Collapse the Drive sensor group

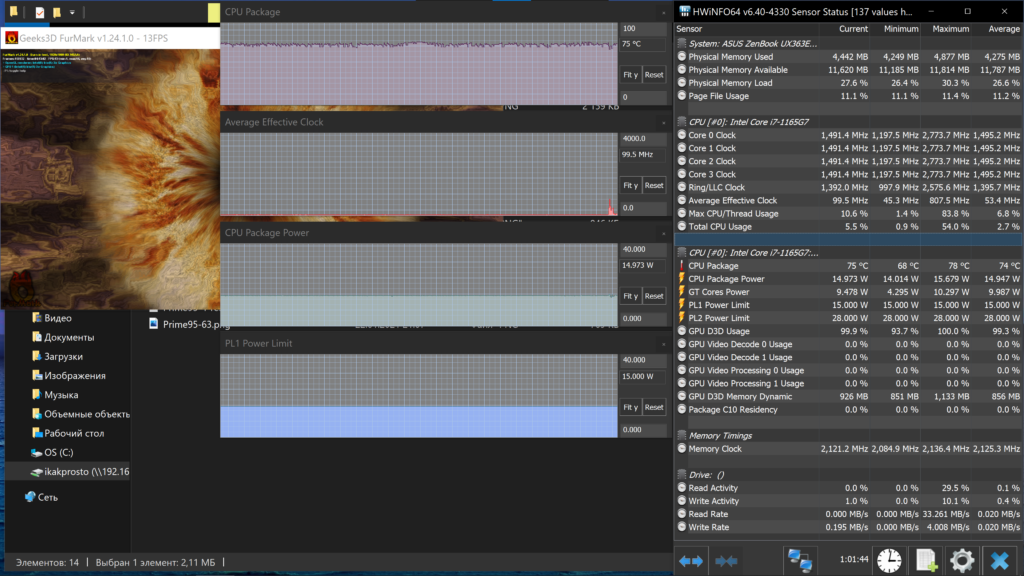[x=682, y=475]
